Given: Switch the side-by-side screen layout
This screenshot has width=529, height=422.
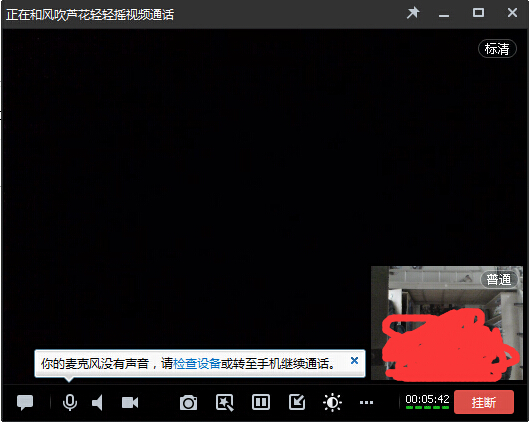Looking at the screenshot, I should pyautogui.click(x=261, y=402).
